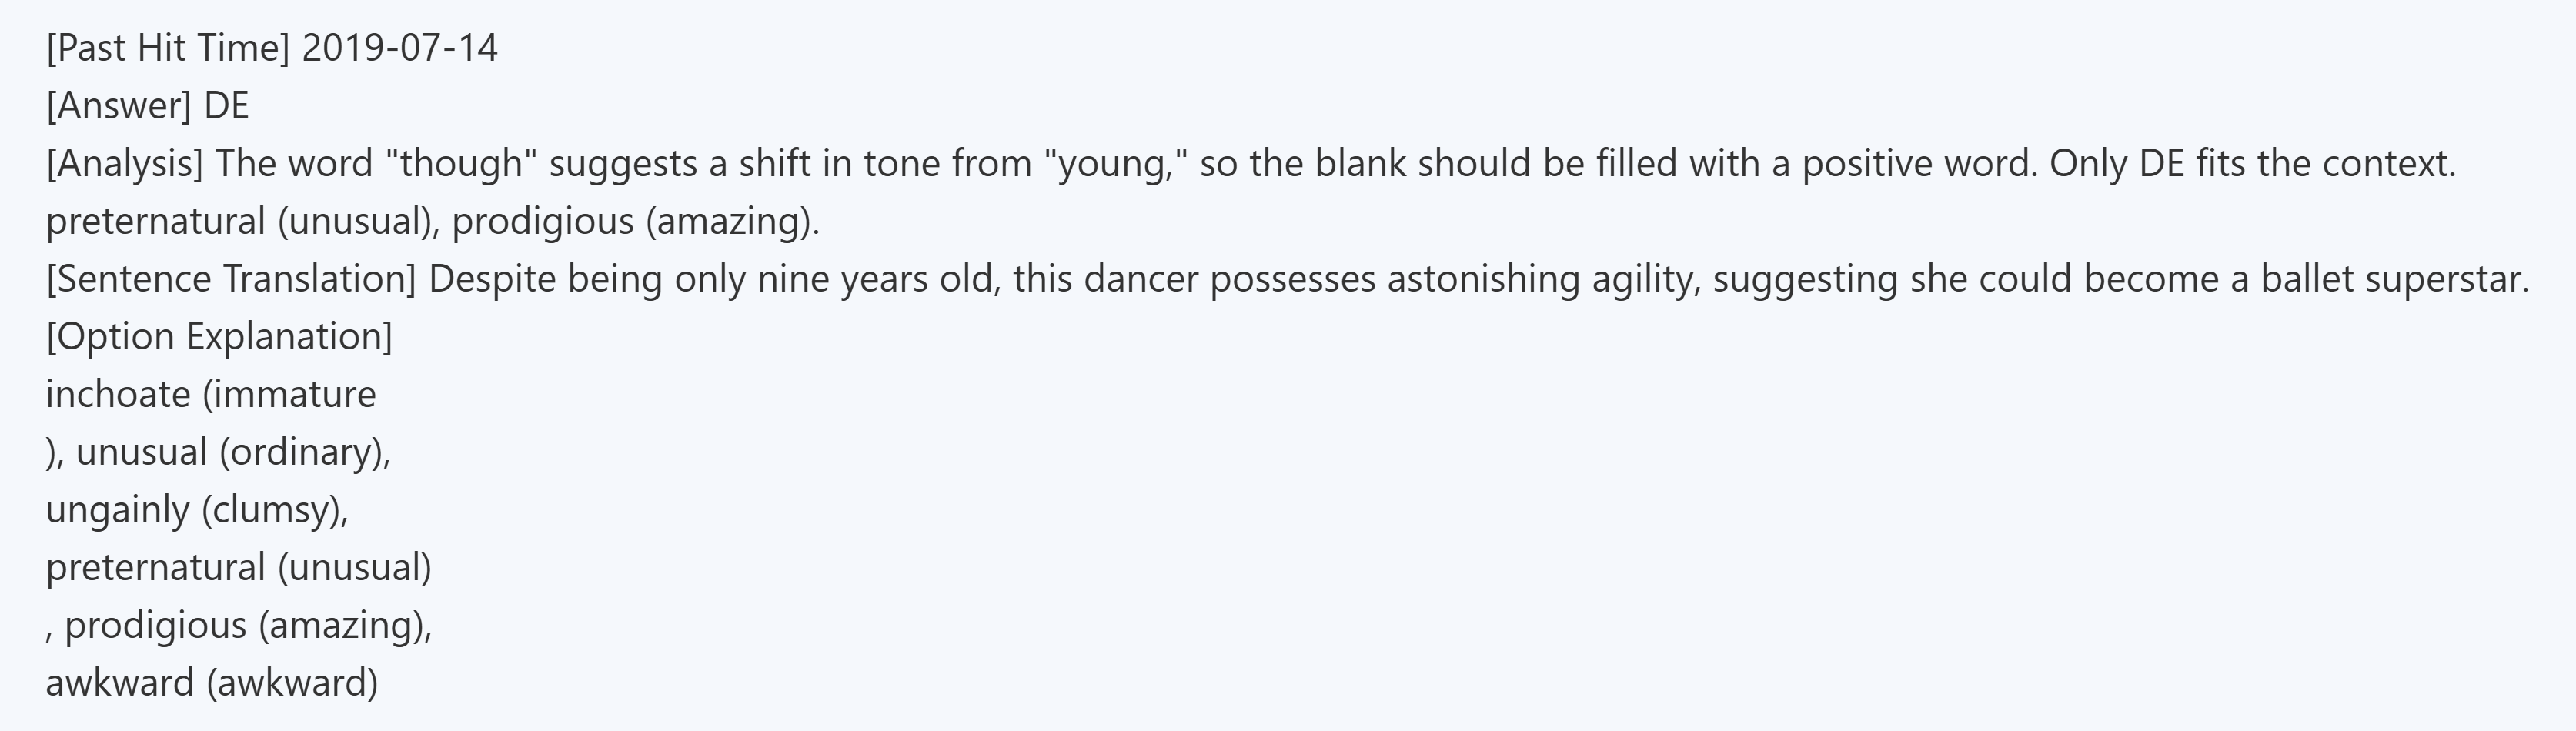Image resolution: width=2576 pixels, height=731 pixels.
Task: Click the "awkward (awkward)" option line
Action: pos(212,683)
